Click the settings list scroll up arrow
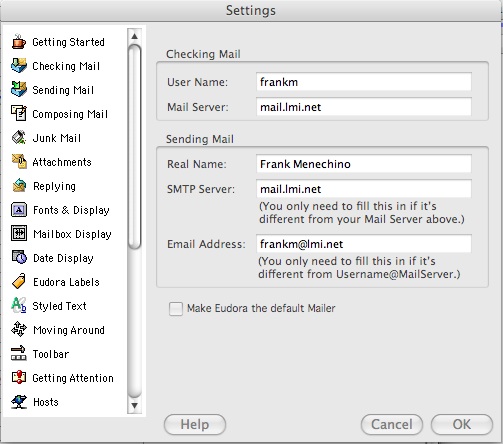503x444 pixels. [135, 36]
